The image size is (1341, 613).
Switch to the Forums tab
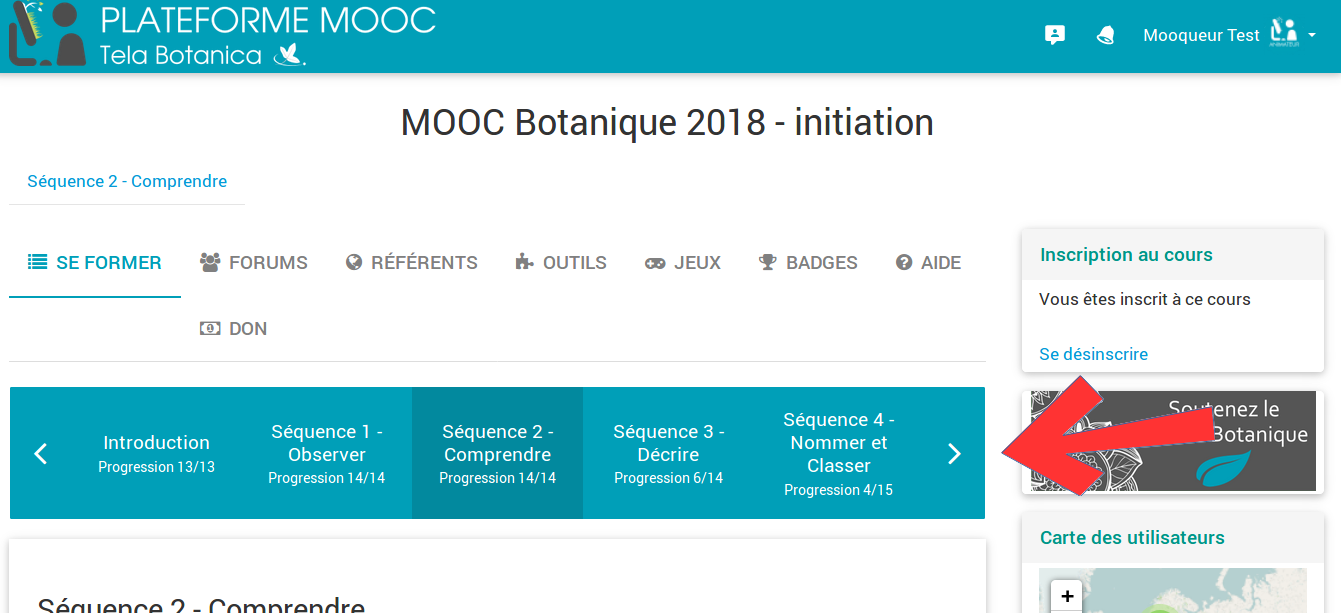(x=254, y=263)
